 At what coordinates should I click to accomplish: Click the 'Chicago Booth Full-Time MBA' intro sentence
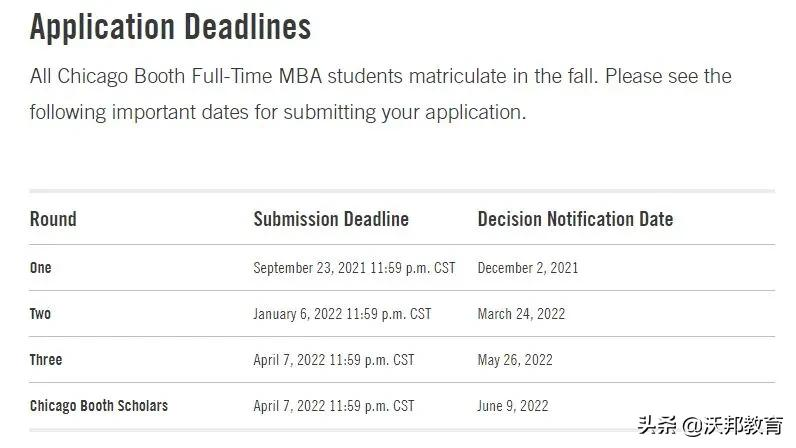[380, 76]
